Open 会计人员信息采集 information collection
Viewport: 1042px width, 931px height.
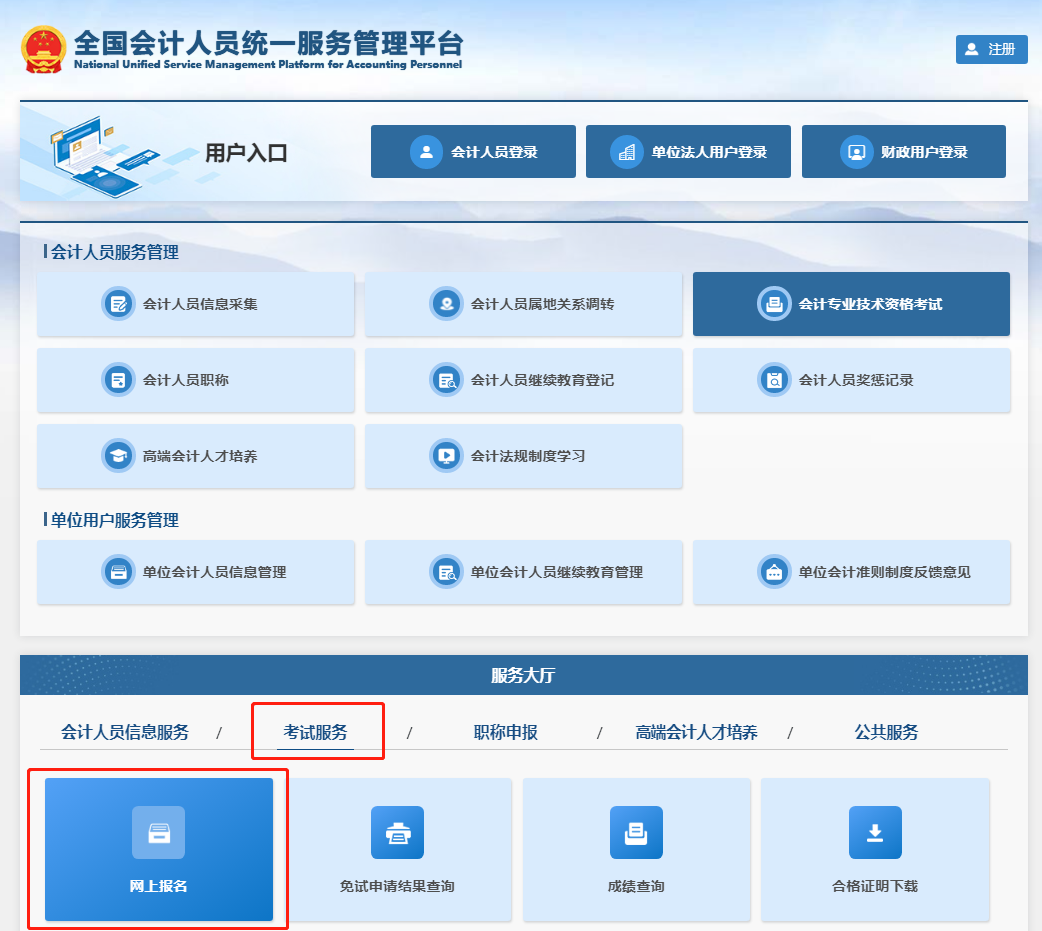(x=196, y=304)
